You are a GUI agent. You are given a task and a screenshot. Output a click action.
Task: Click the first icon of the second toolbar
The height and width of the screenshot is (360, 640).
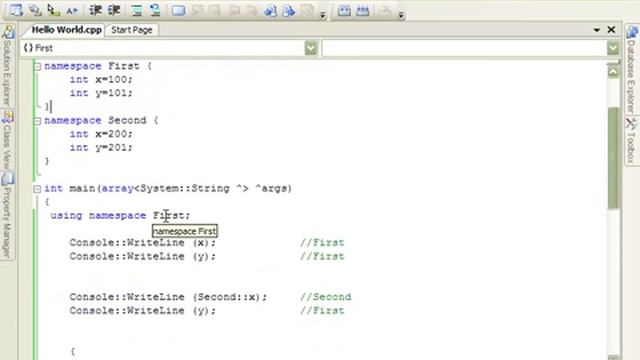point(344,10)
